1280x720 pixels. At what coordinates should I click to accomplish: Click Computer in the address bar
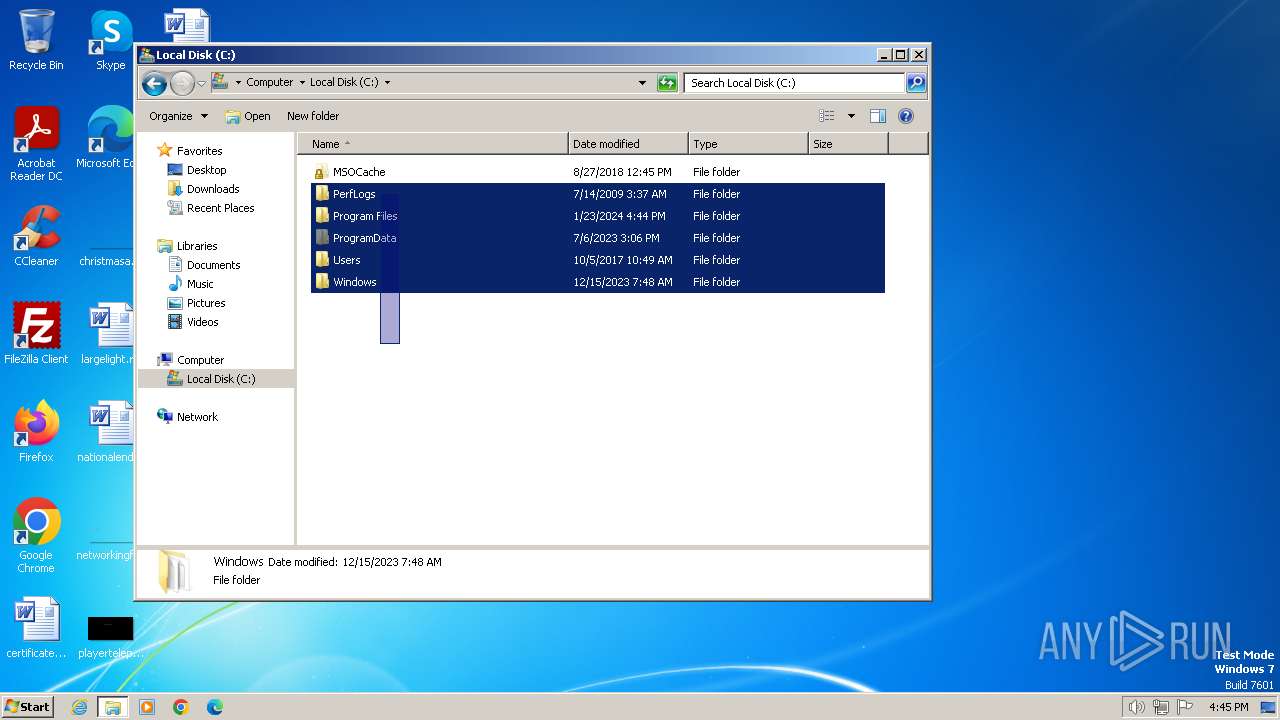pyautogui.click(x=270, y=83)
